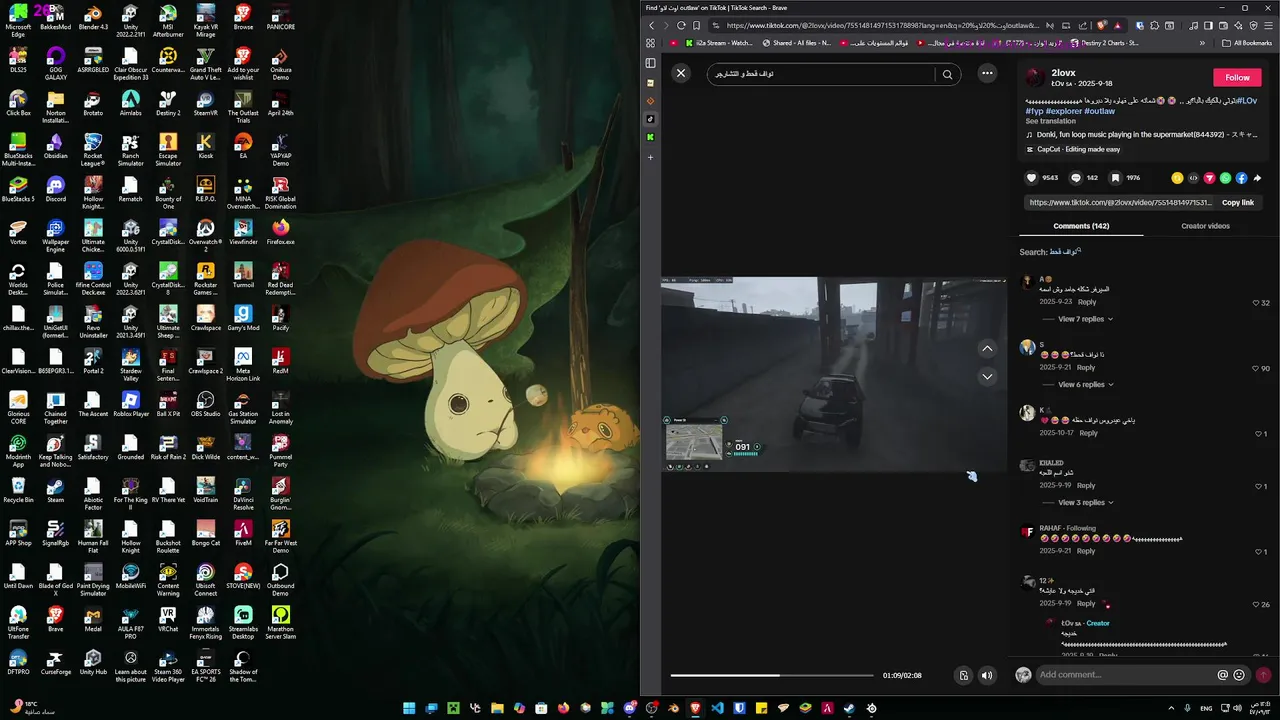1280x720 pixels.
Task: Open comments via speech bubble icon
Action: [1076, 178]
